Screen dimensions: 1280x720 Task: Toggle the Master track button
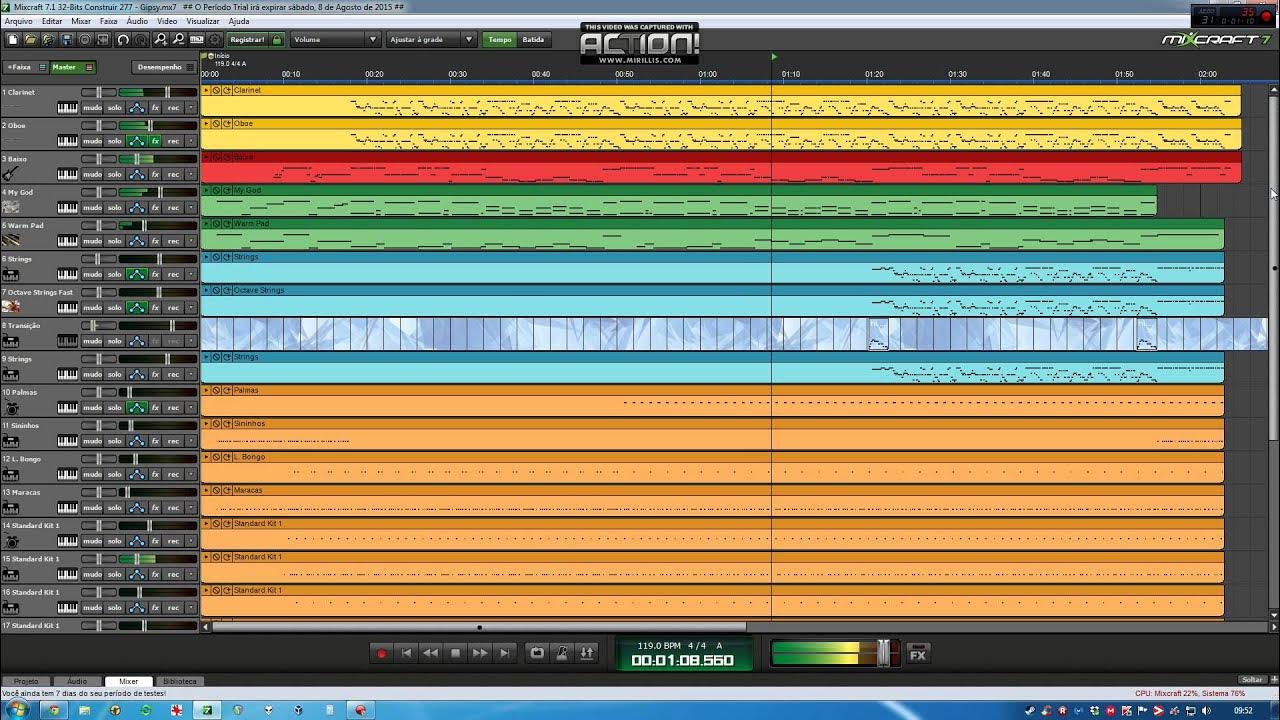pyautogui.click(x=71, y=67)
